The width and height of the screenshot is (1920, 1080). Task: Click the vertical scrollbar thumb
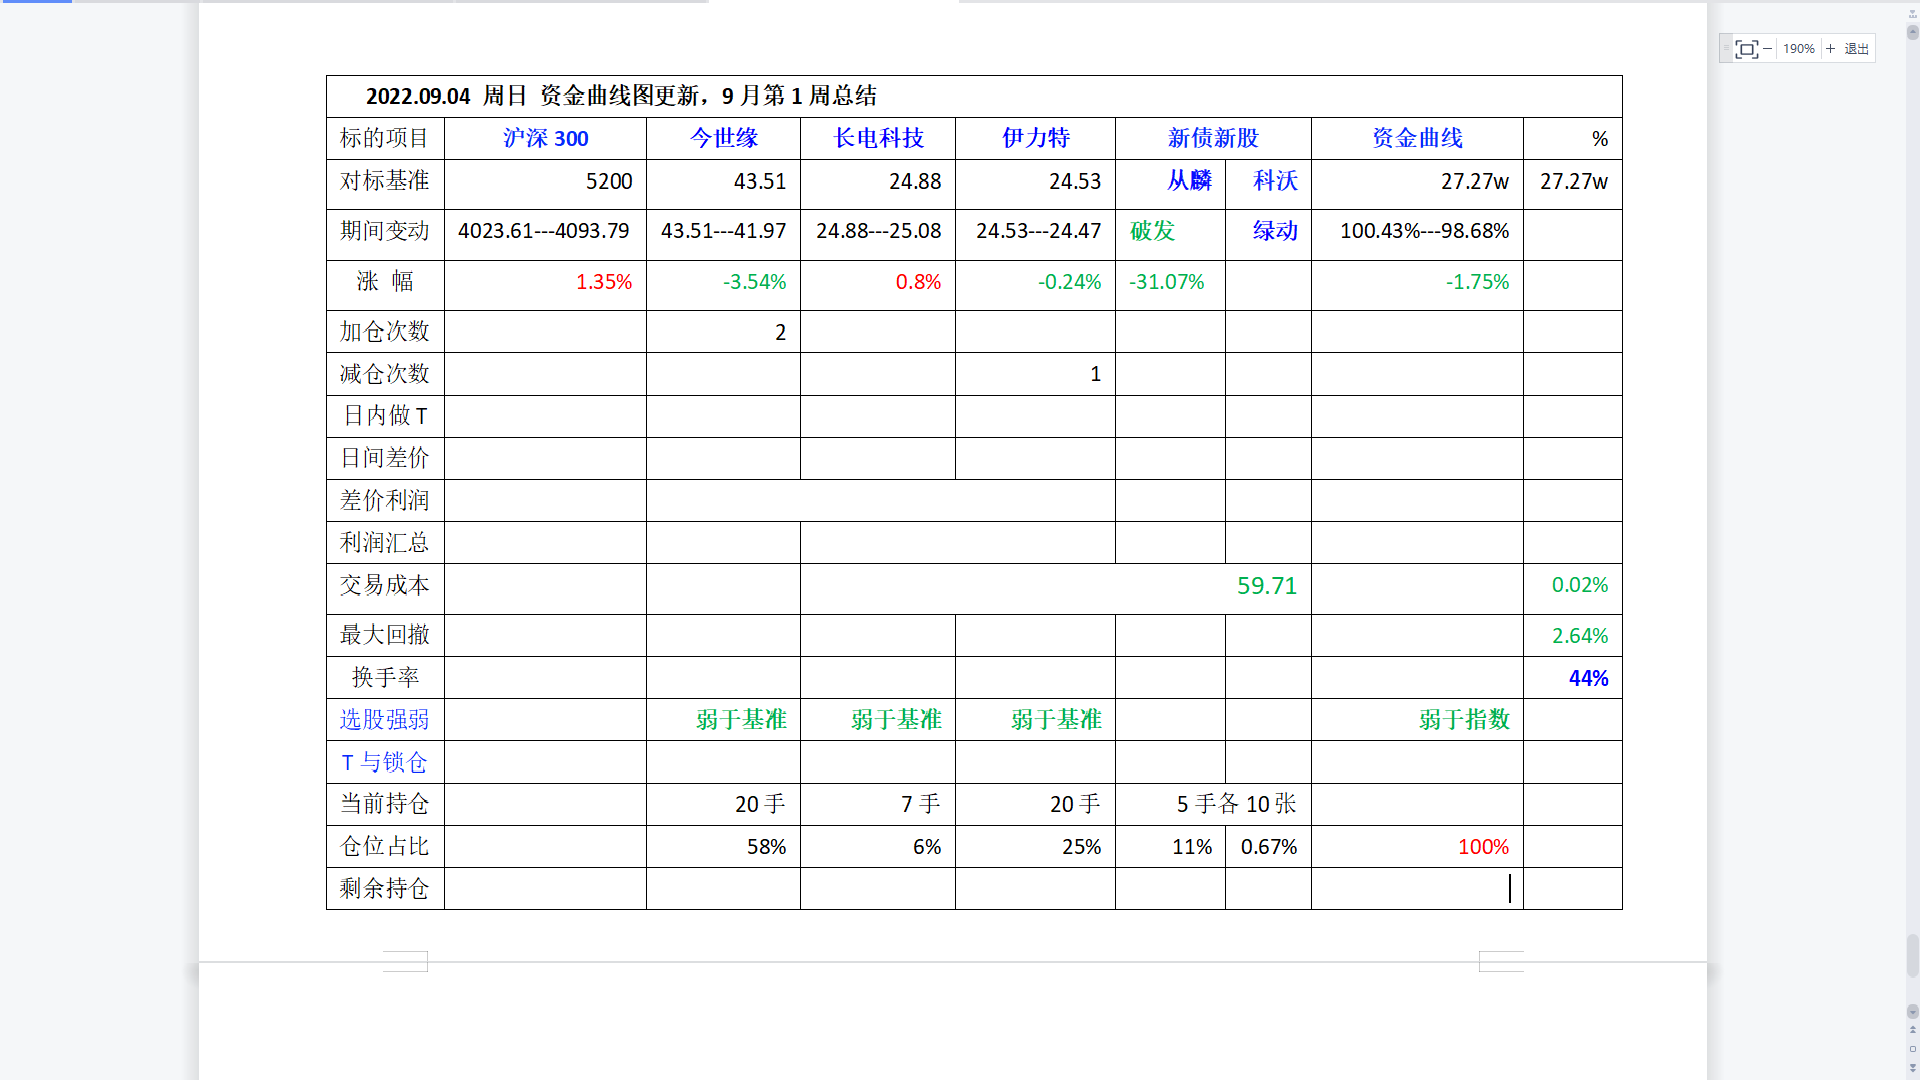(1912, 955)
